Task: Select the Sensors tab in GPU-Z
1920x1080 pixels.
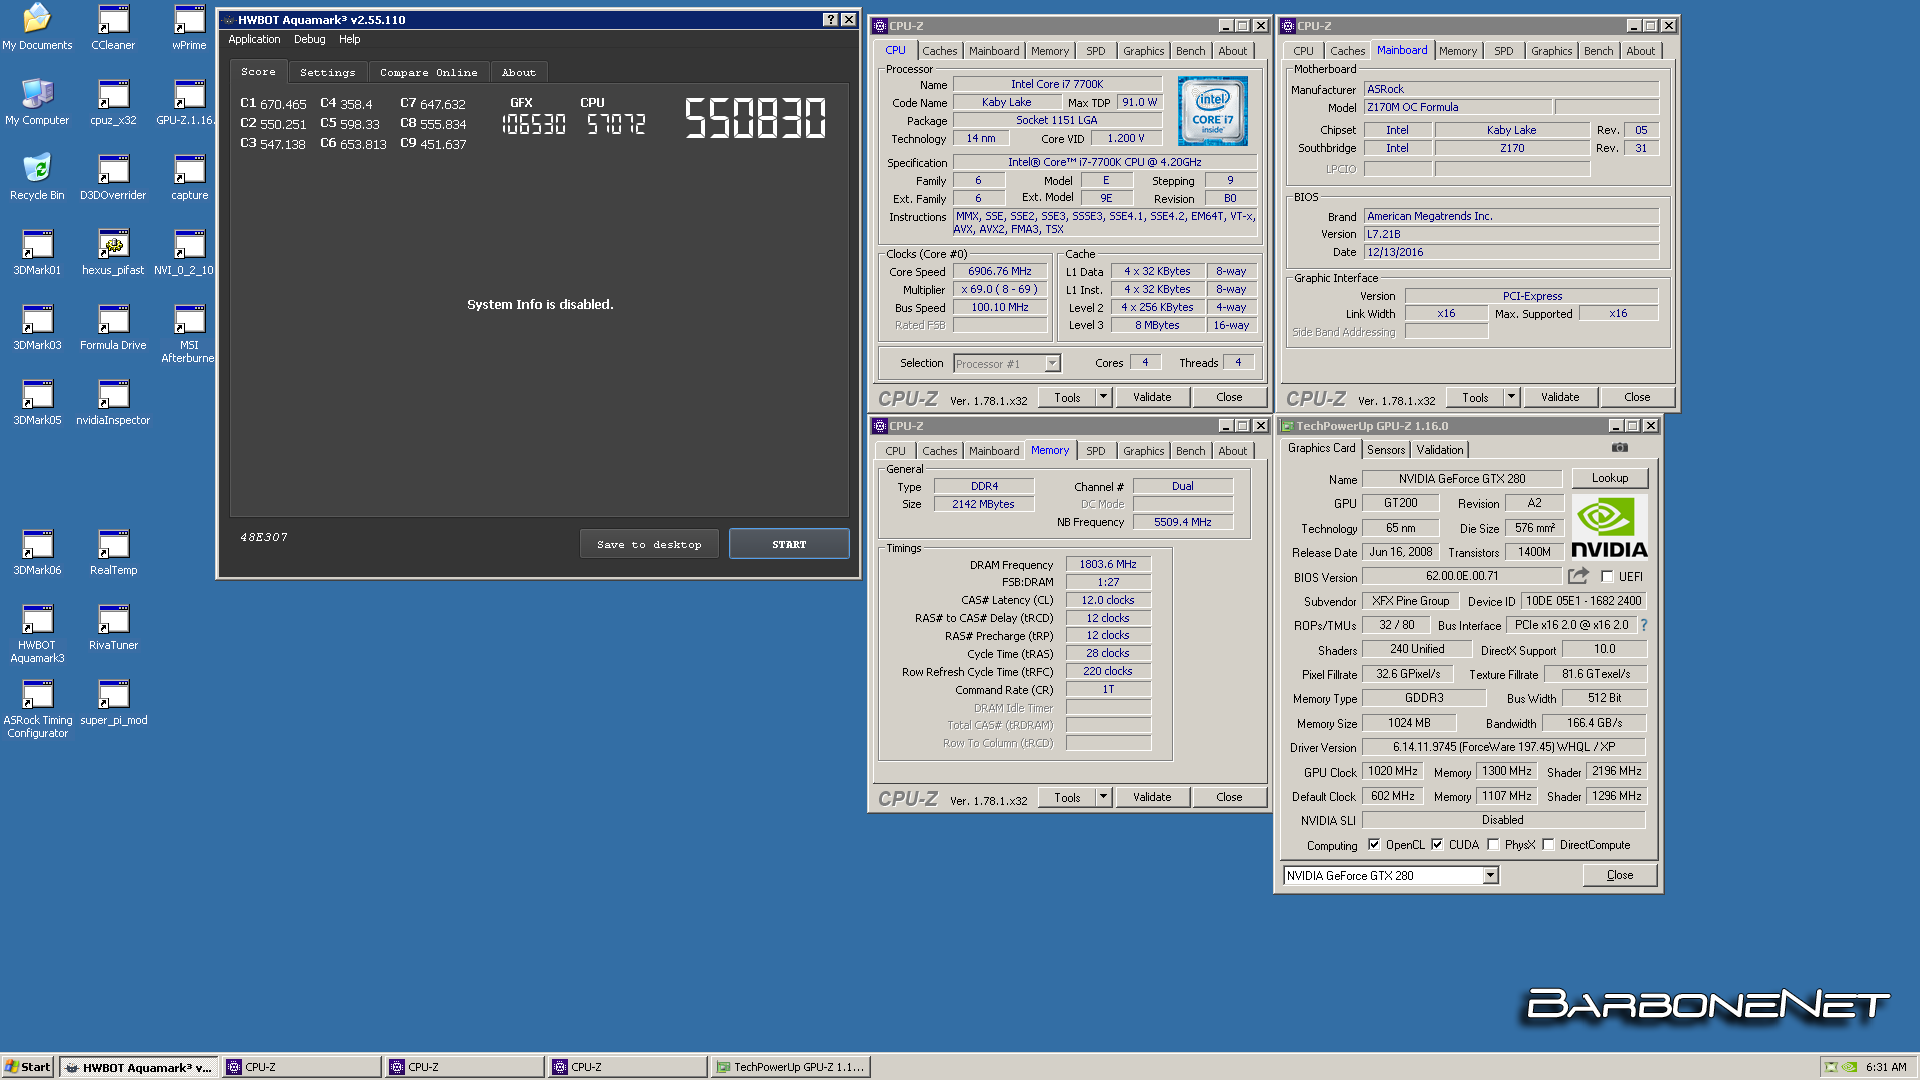Action: (1385, 450)
